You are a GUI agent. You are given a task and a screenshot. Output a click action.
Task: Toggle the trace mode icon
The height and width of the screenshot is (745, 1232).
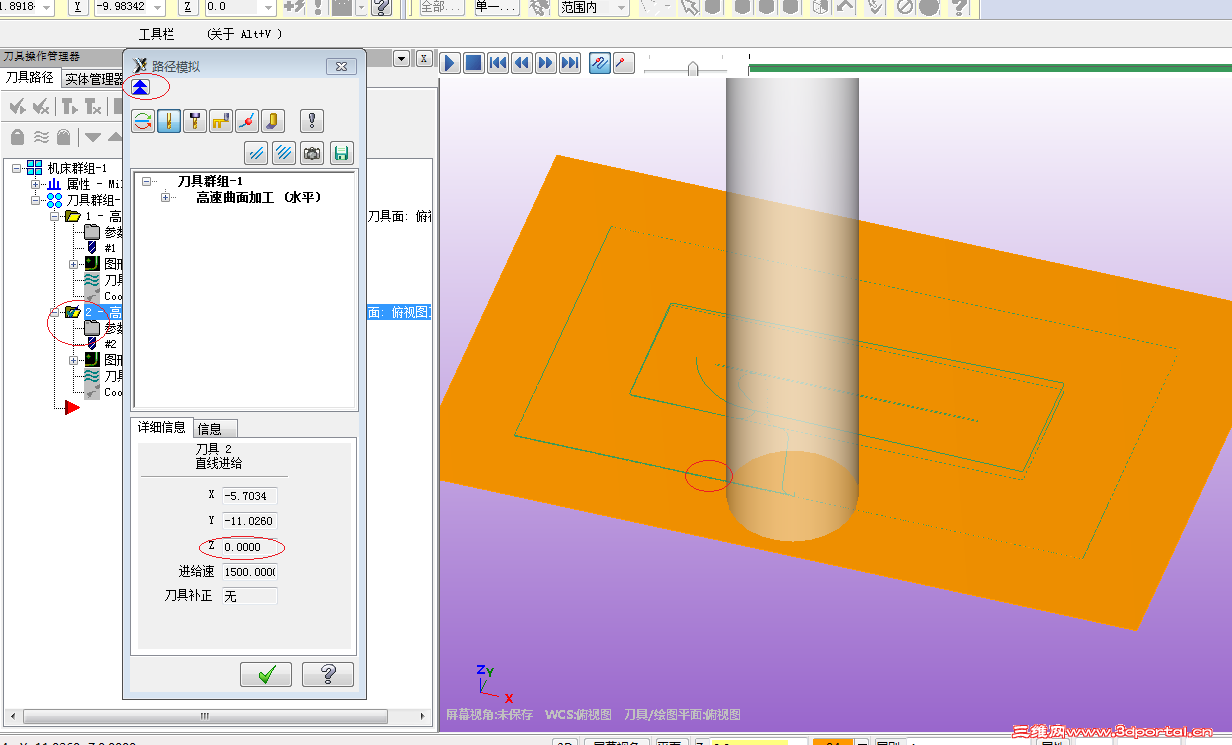click(x=600, y=63)
